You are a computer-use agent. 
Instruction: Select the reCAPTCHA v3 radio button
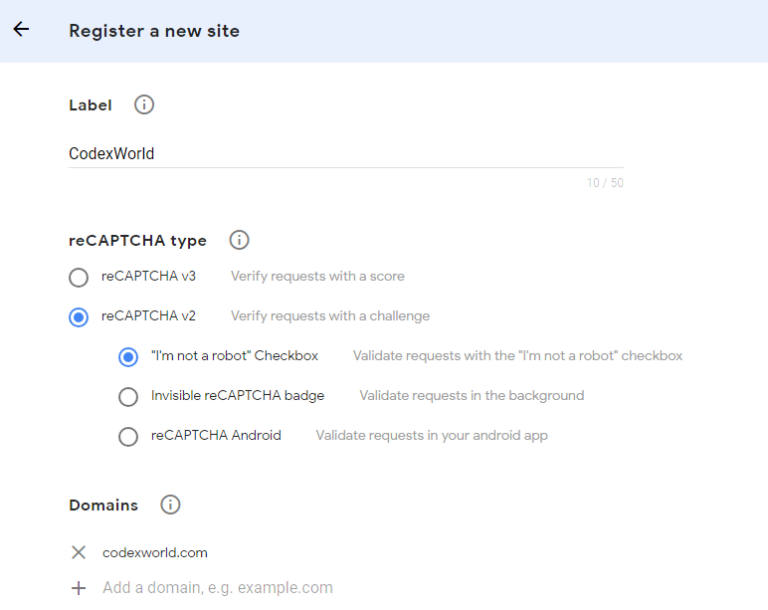(x=78, y=277)
